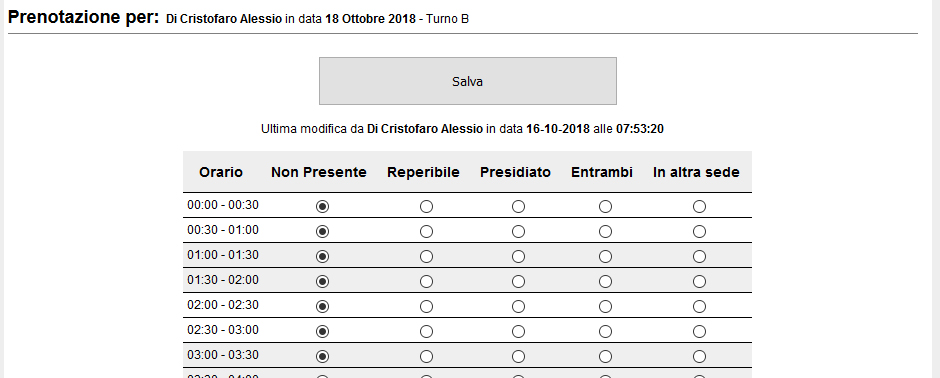940x378 pixels.
Task: Select Presidiato for 00:00 - 00:30
Action: pyautogui.click(x=519, y=207)
